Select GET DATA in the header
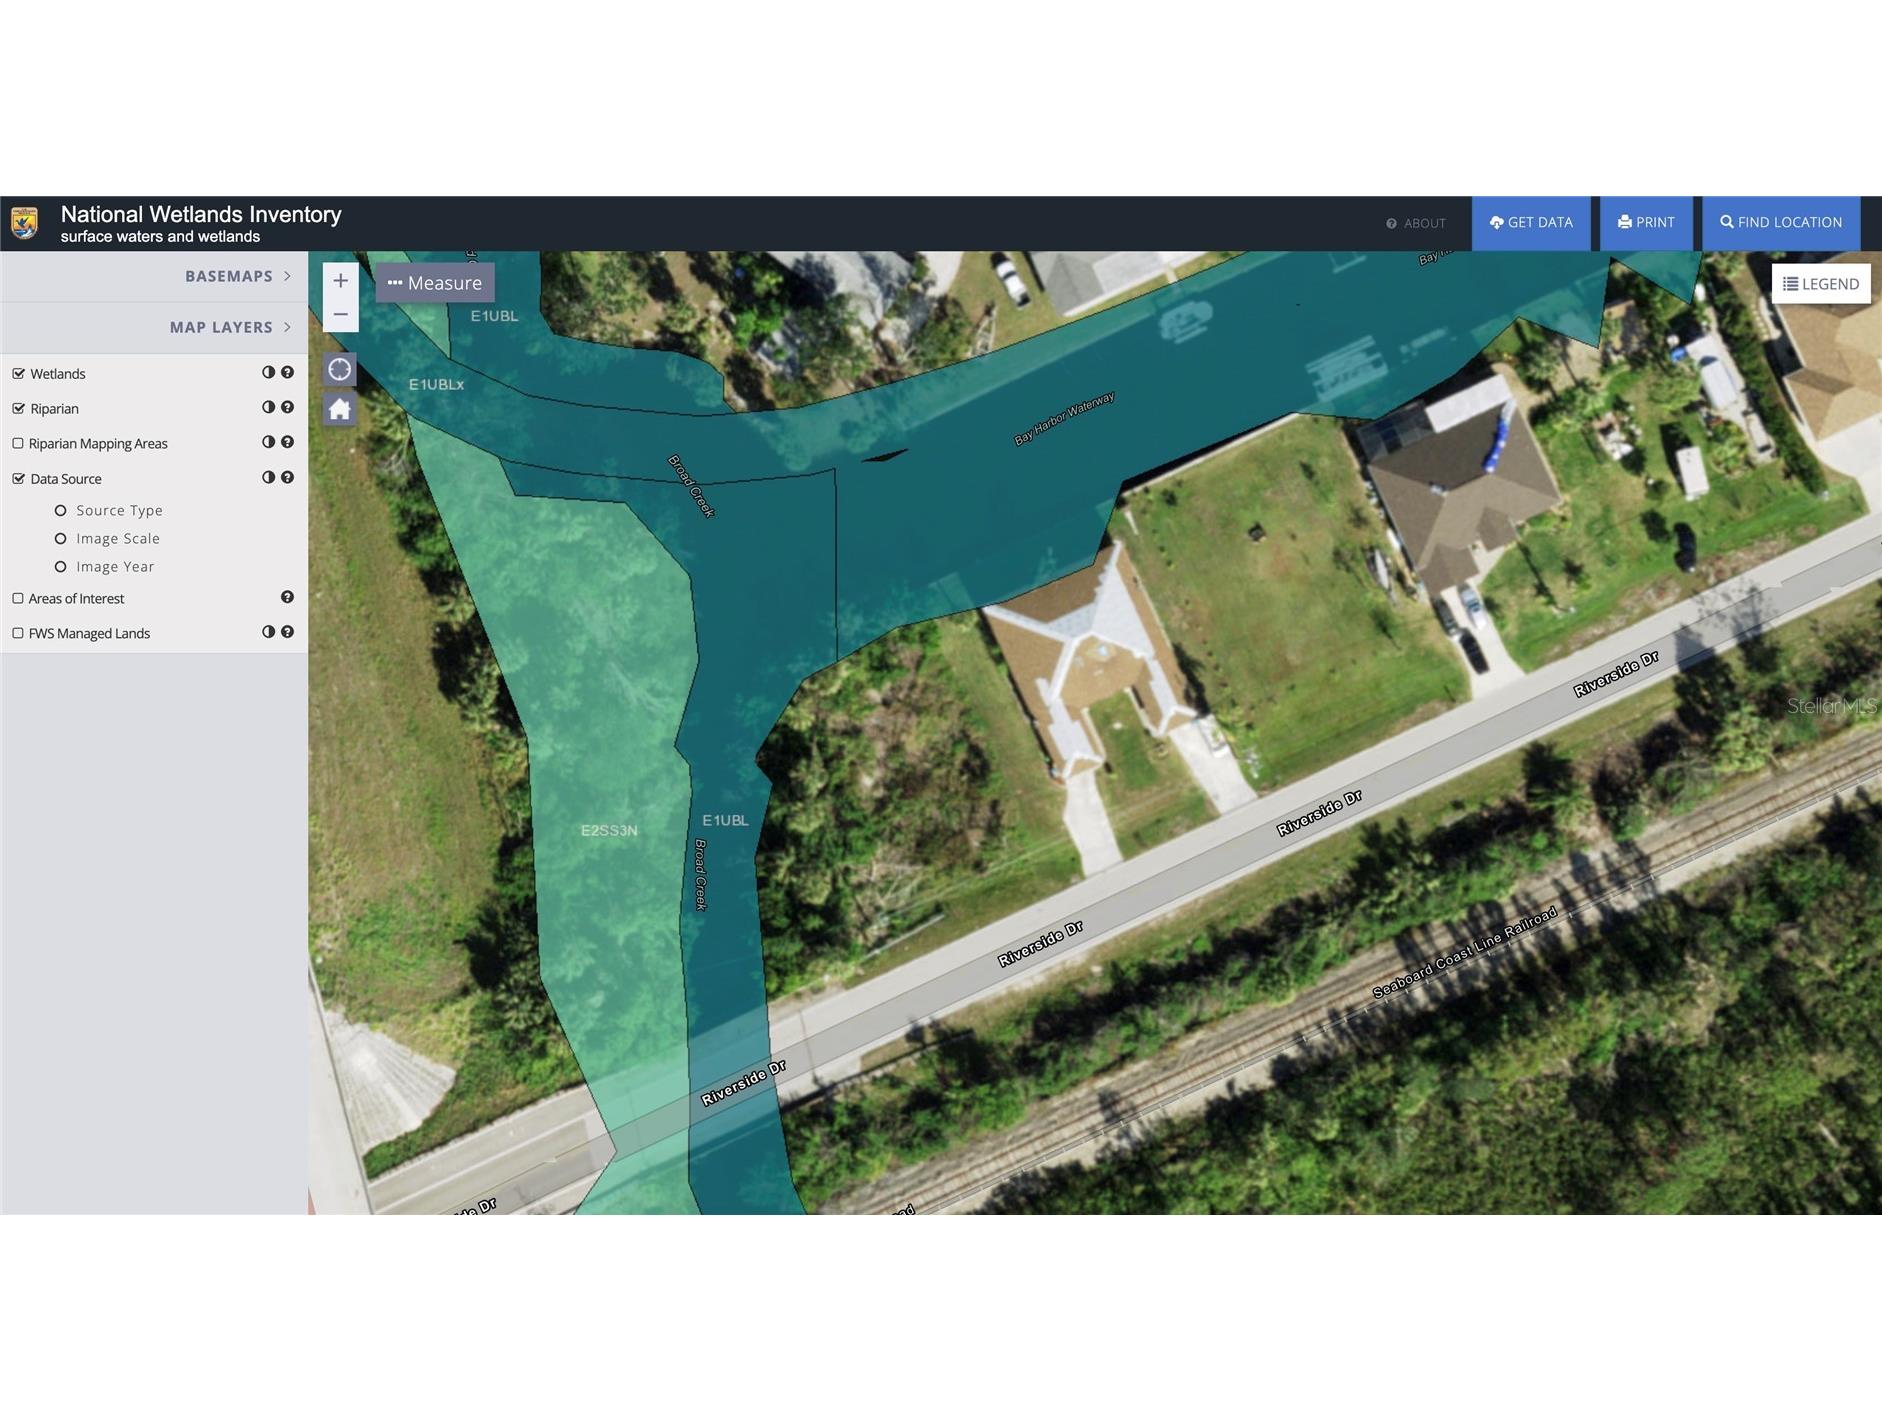The width and height of the screenshot is (1882, 1411). tap(1531, 223)
